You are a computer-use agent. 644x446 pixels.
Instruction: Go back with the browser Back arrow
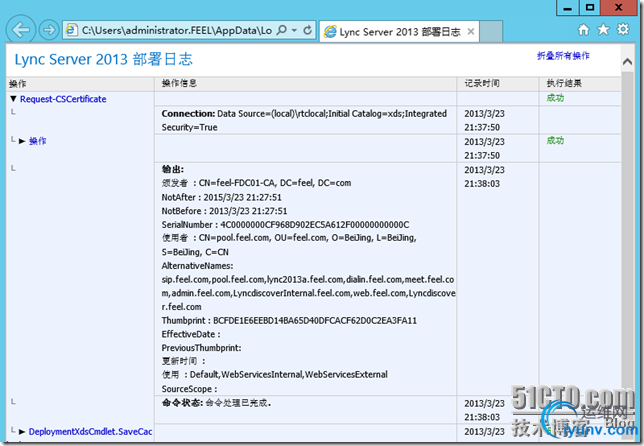[x=21, y=30]
